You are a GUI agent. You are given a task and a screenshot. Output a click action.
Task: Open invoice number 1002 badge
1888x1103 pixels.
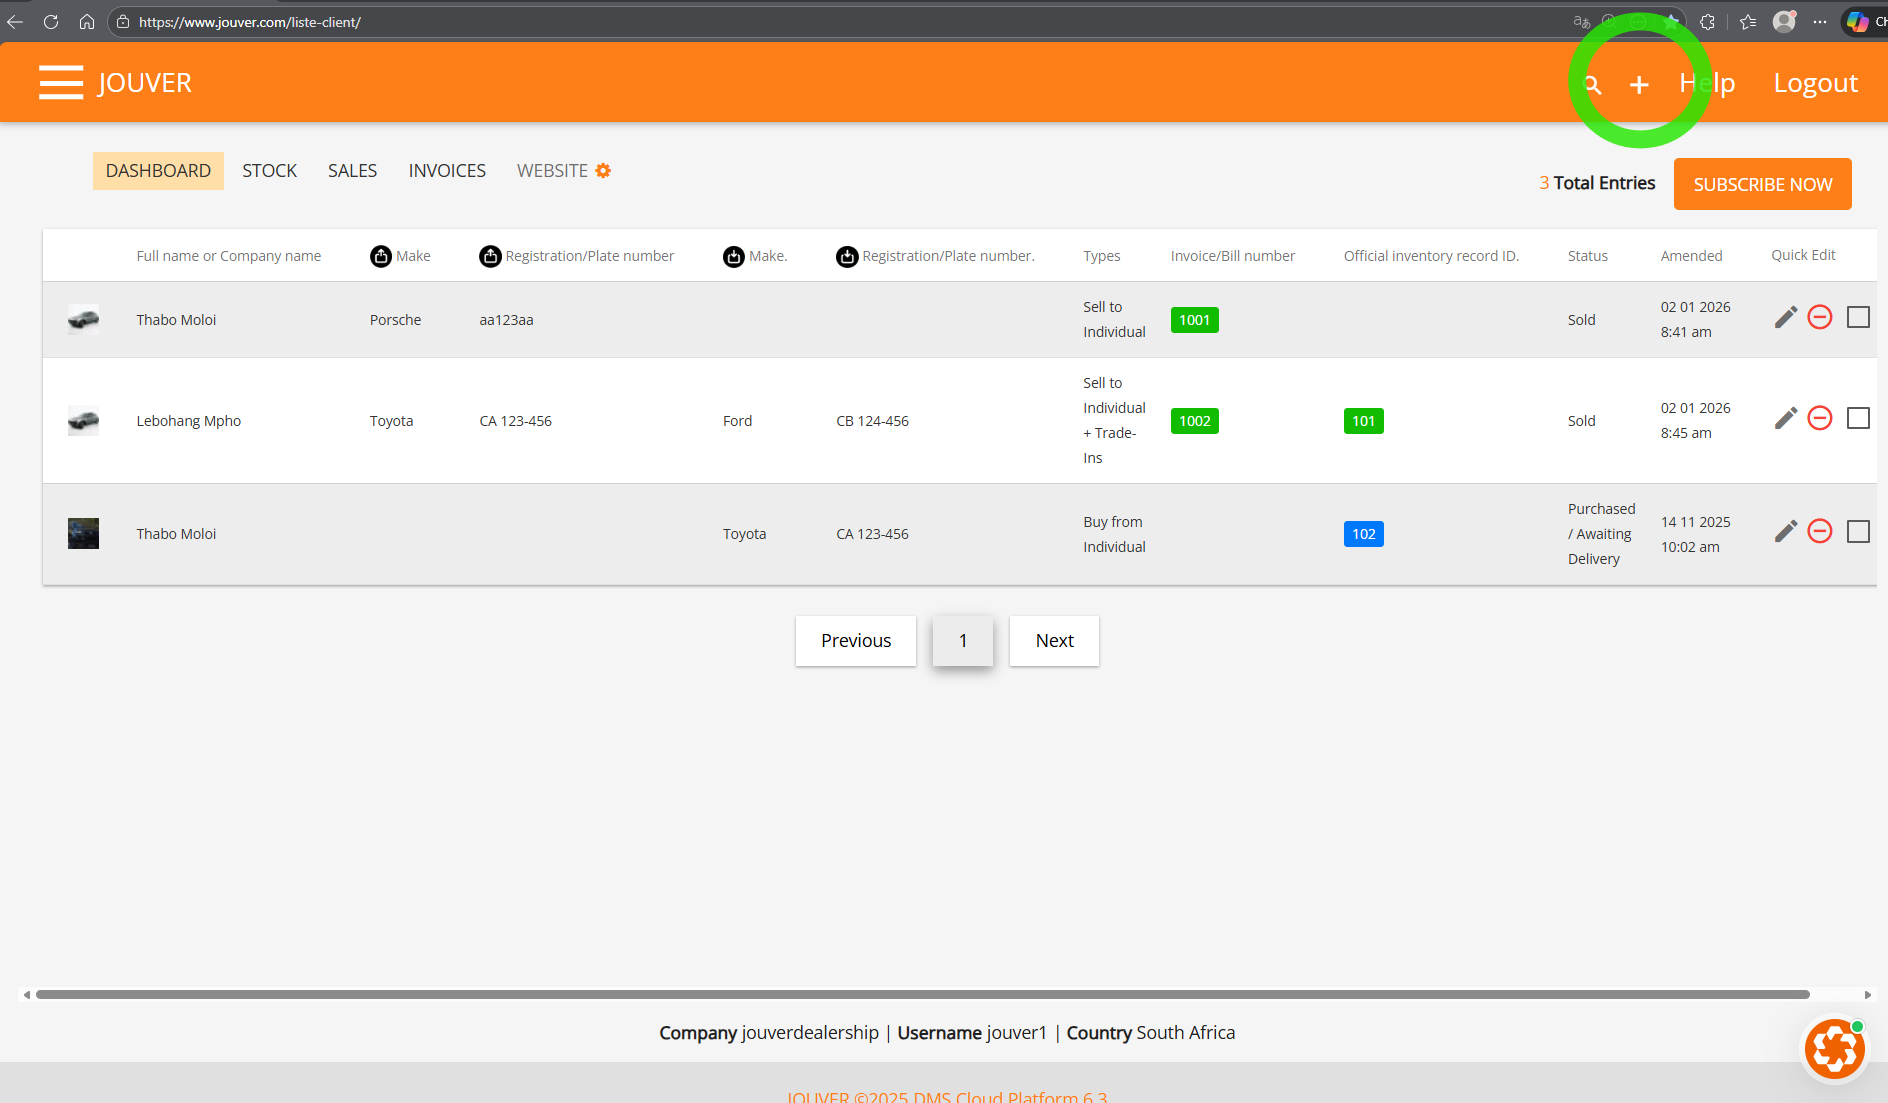[1194, 421]
